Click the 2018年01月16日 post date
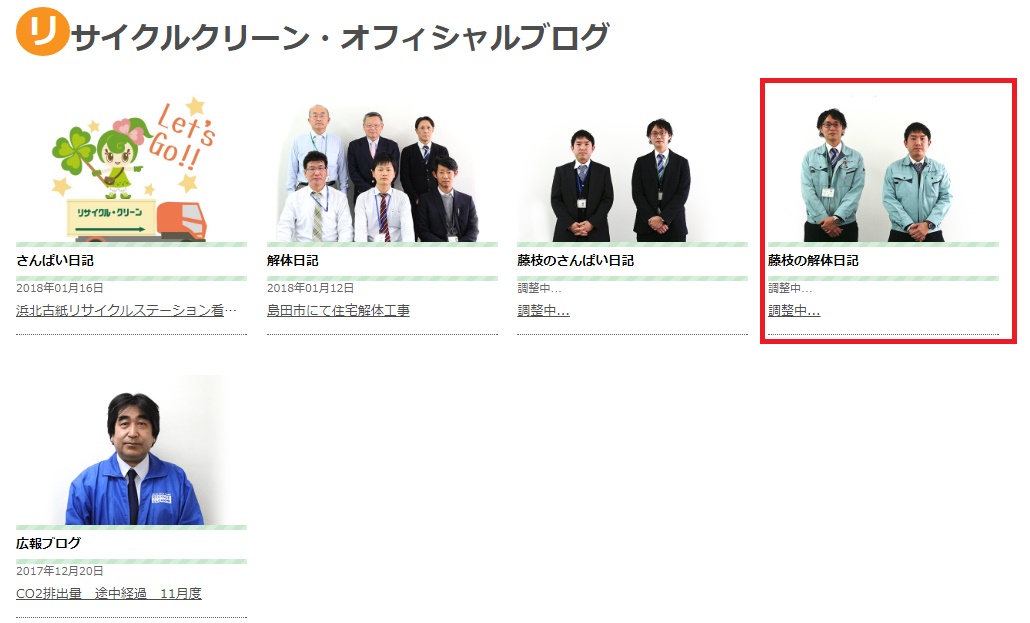Viewport: 1030px width, 623px height. click(x=60, y=288)
